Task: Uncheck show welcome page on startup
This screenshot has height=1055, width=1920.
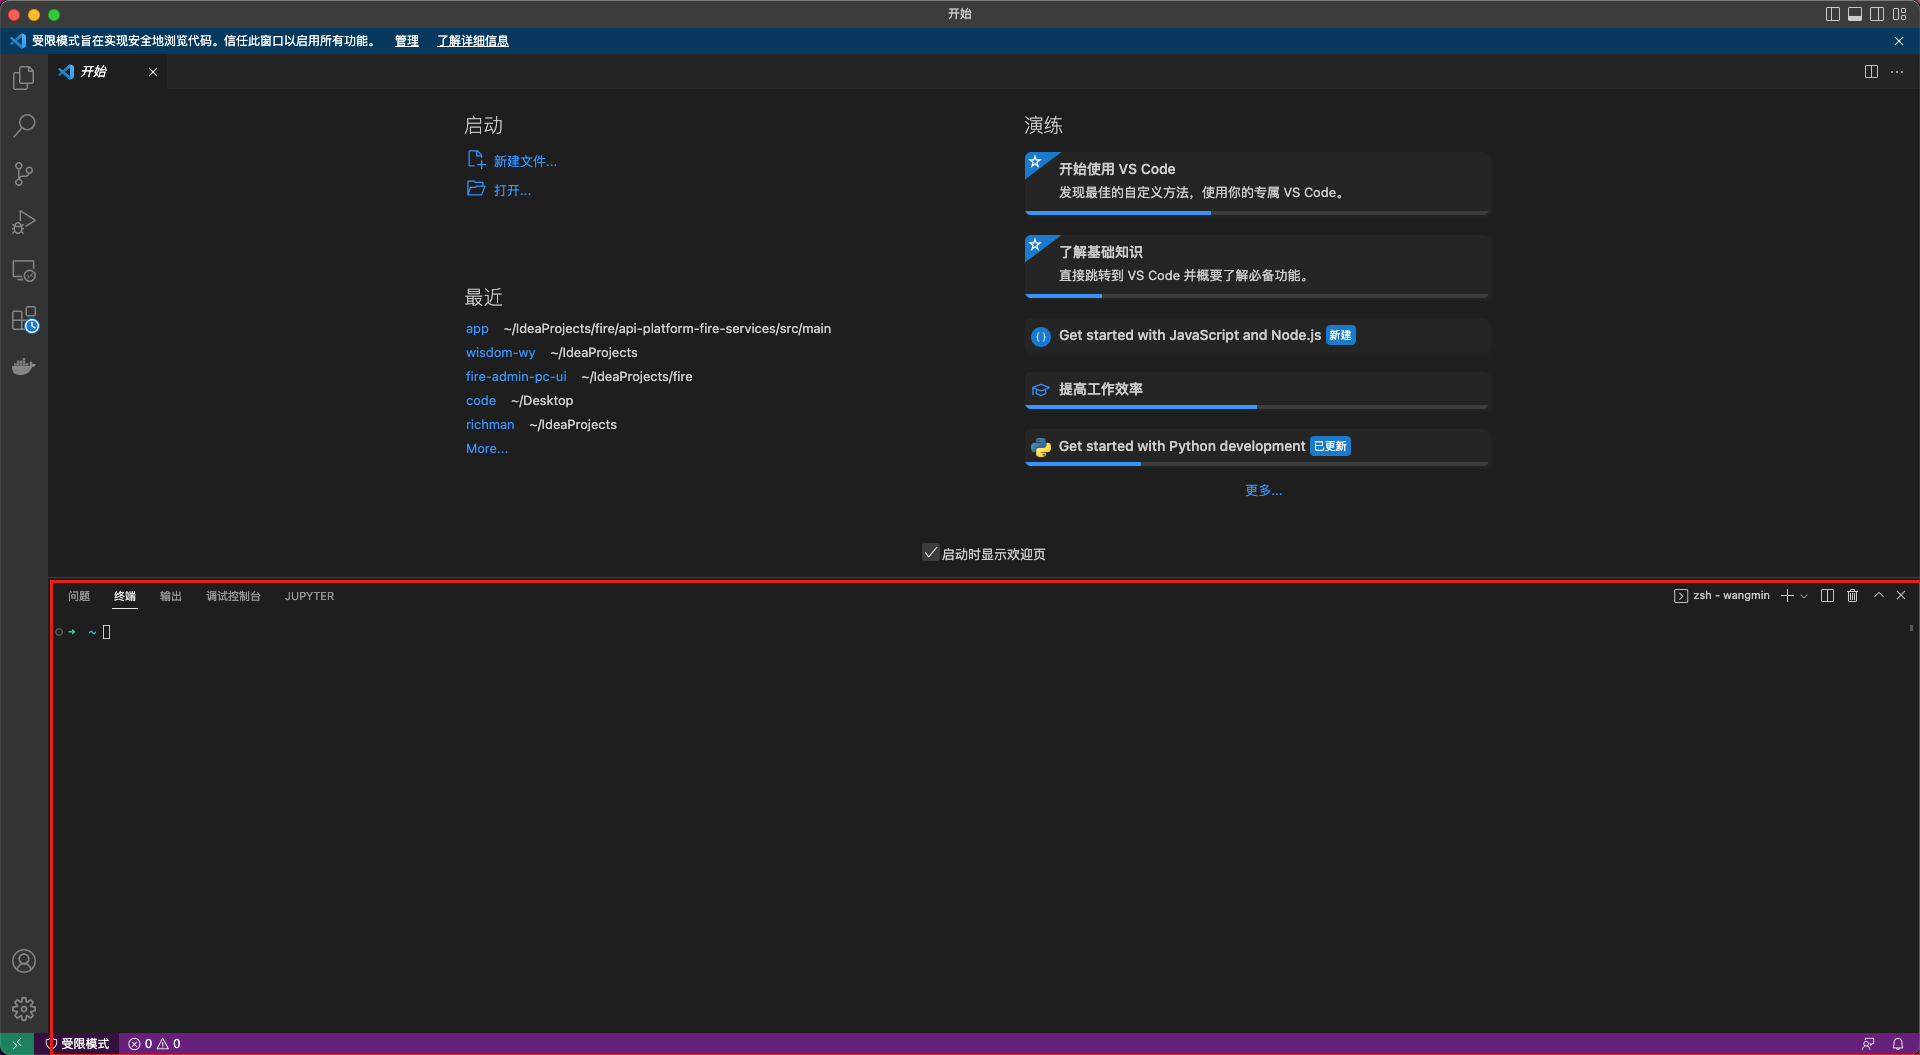Action: [x=930, y=553]
